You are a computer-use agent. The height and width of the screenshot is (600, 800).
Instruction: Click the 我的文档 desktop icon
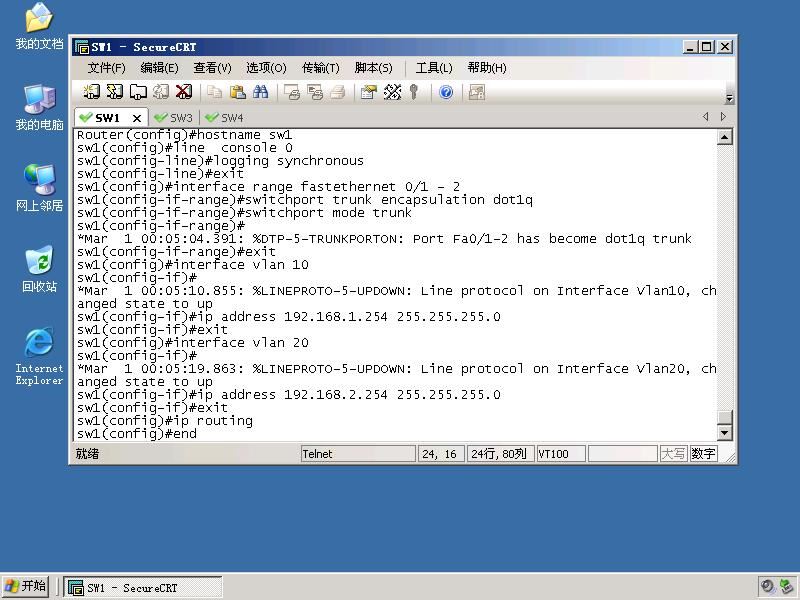(x=39, y=27)
